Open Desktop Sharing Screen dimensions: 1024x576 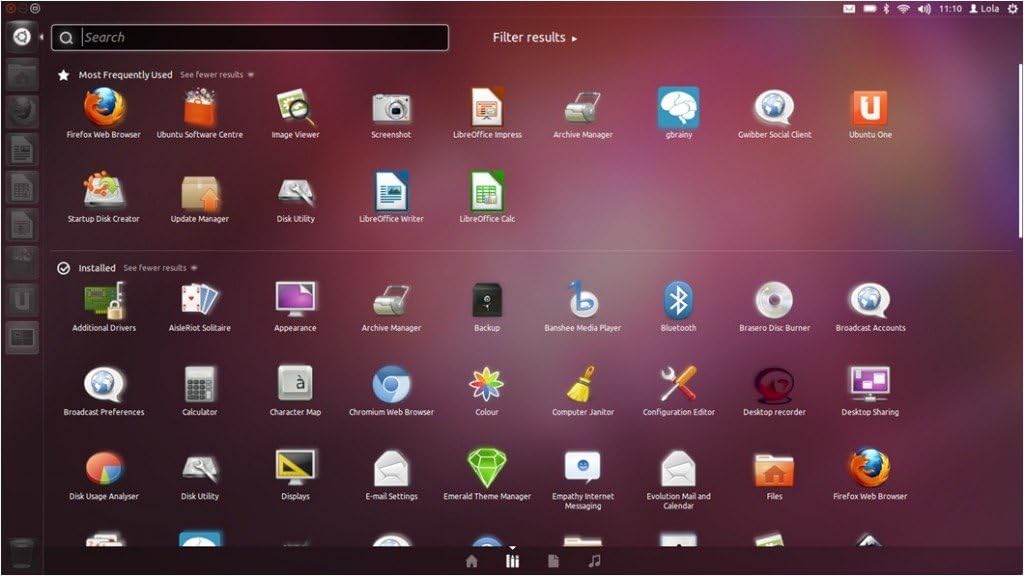pos(870,384)
